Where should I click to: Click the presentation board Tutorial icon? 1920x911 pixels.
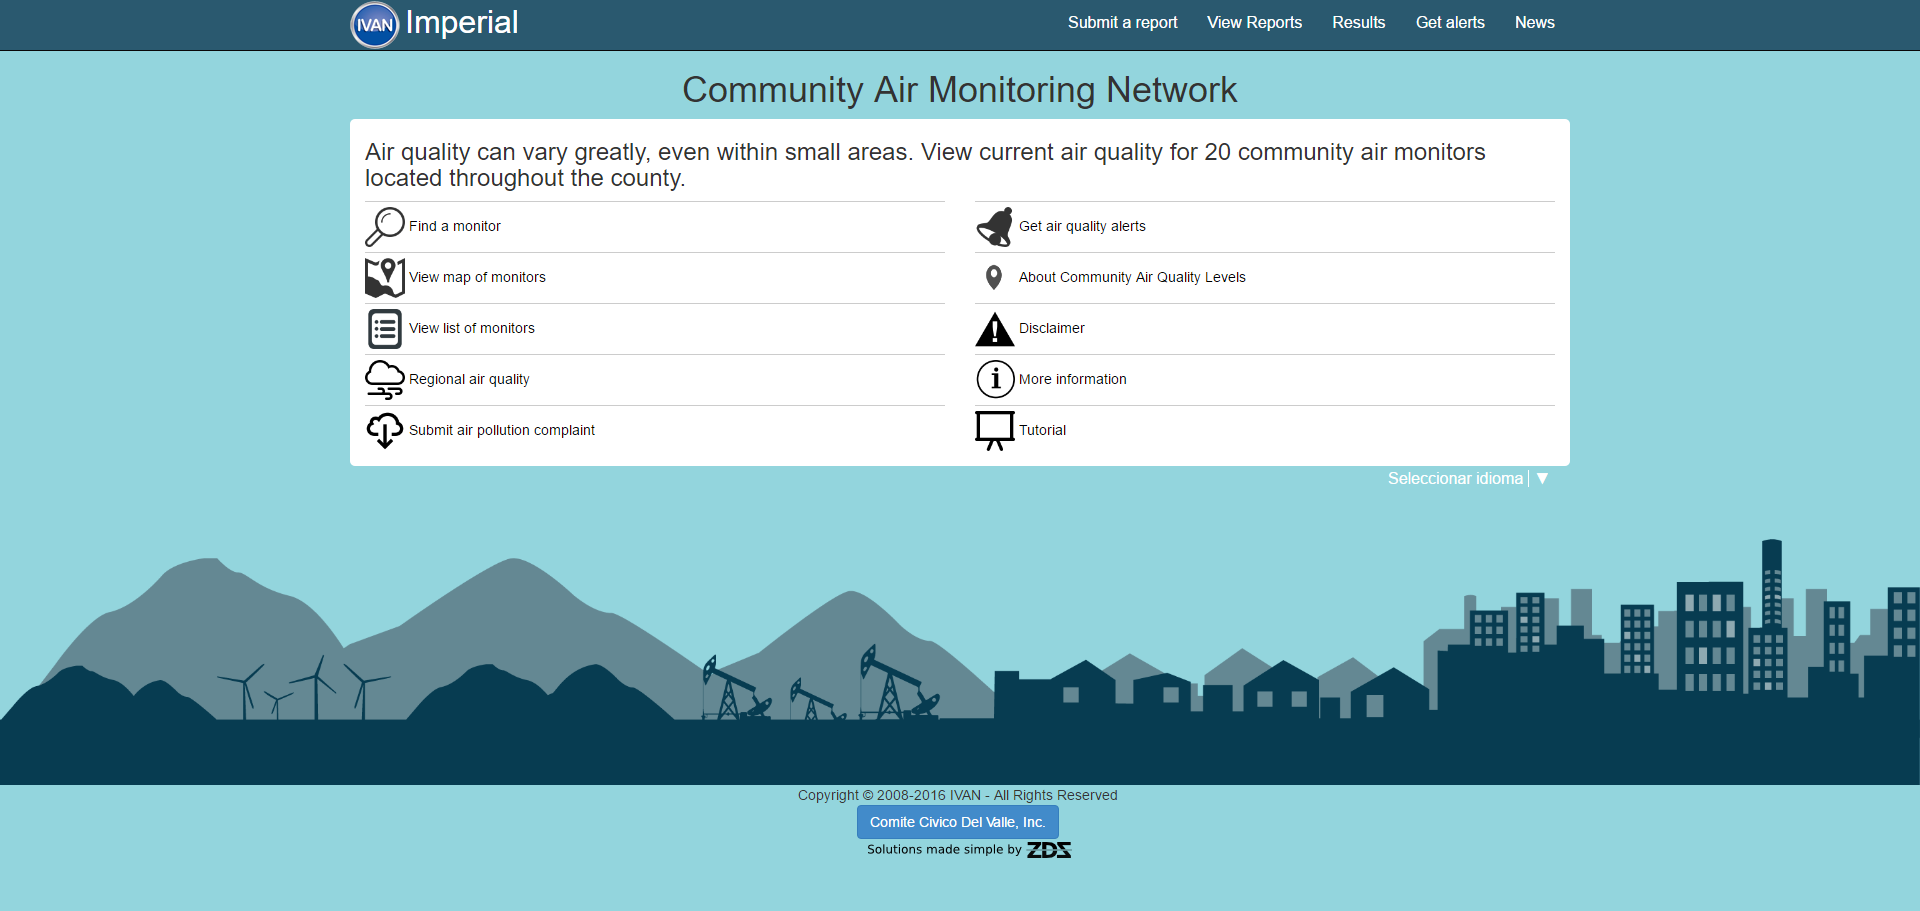(x=995, y=430)
